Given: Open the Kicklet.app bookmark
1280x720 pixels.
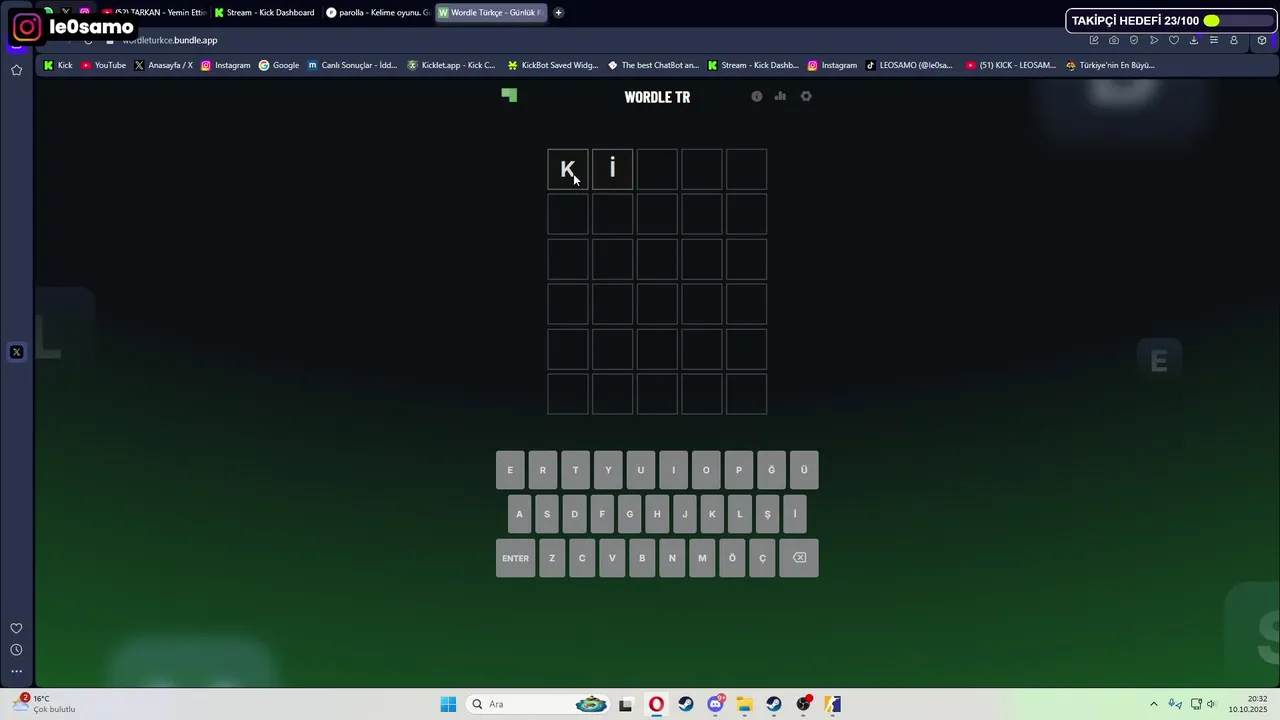Looking at the screenshot, I should pyautogui.click(x=451, y=65).
